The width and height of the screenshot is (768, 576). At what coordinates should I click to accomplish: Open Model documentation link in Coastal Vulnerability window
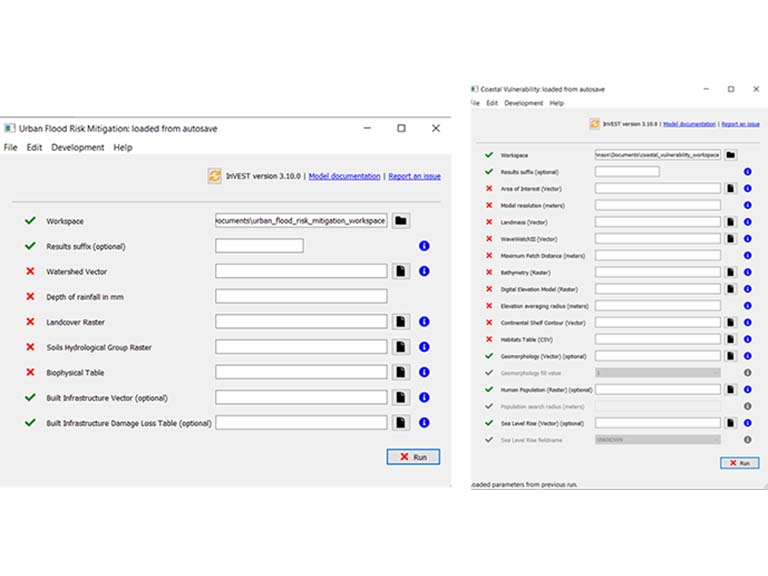tap(689, 124)
